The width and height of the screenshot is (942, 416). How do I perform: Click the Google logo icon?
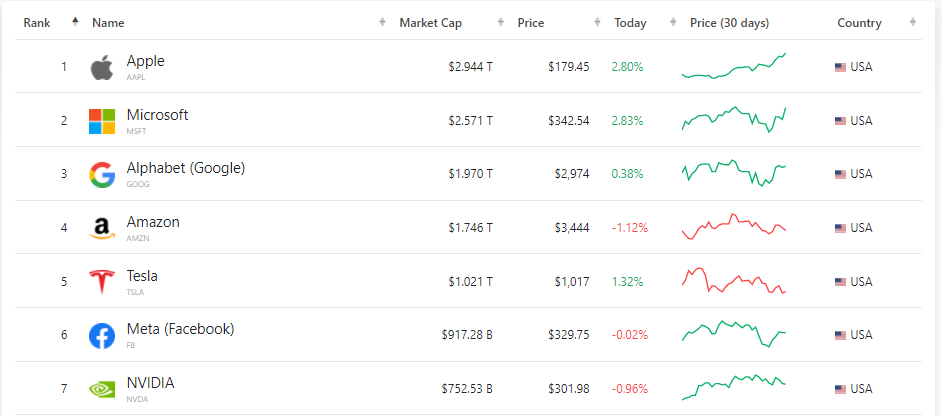(102, 174)
